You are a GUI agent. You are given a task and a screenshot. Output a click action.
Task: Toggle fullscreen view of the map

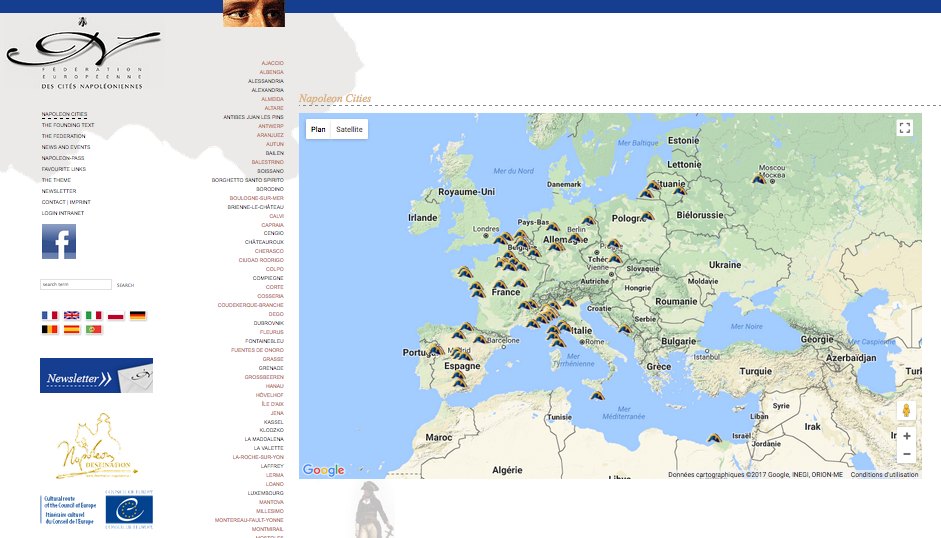(x=905, y=128)
